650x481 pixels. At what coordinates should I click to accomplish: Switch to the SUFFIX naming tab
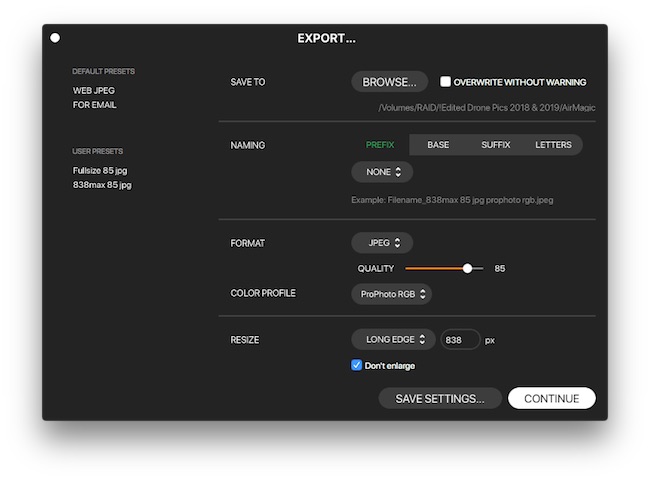coord(495,145)
